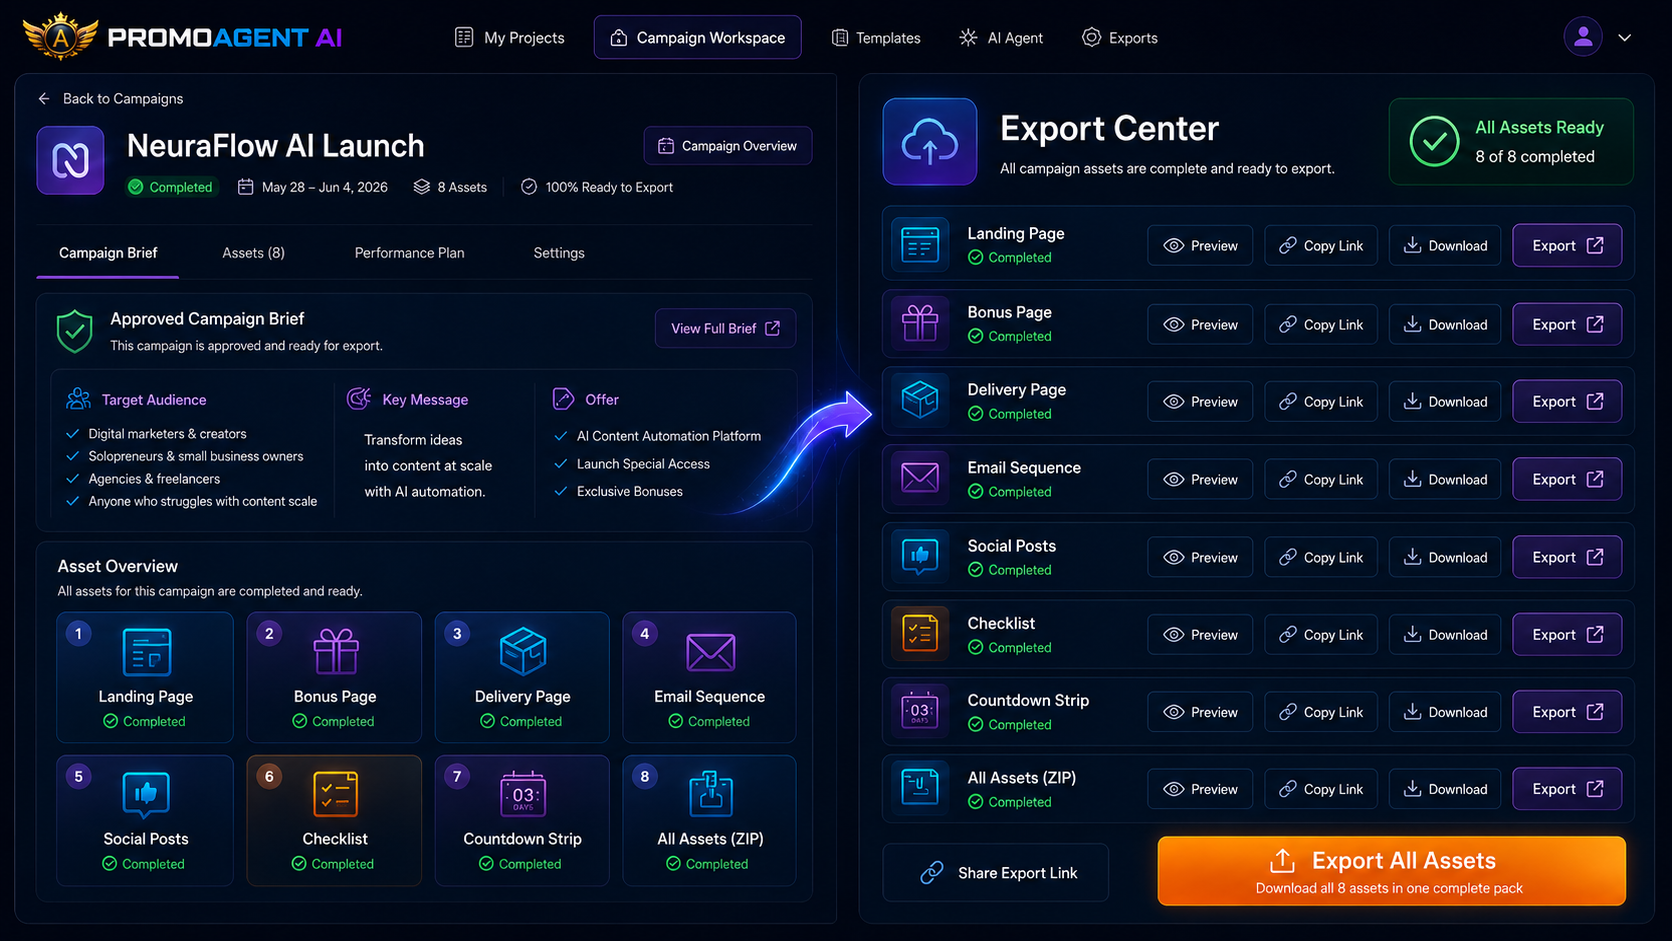Click Social Posts thumbs-up icon in Export Center
The height and width of the screenshot is (941, 1672).
pos(920,555)
